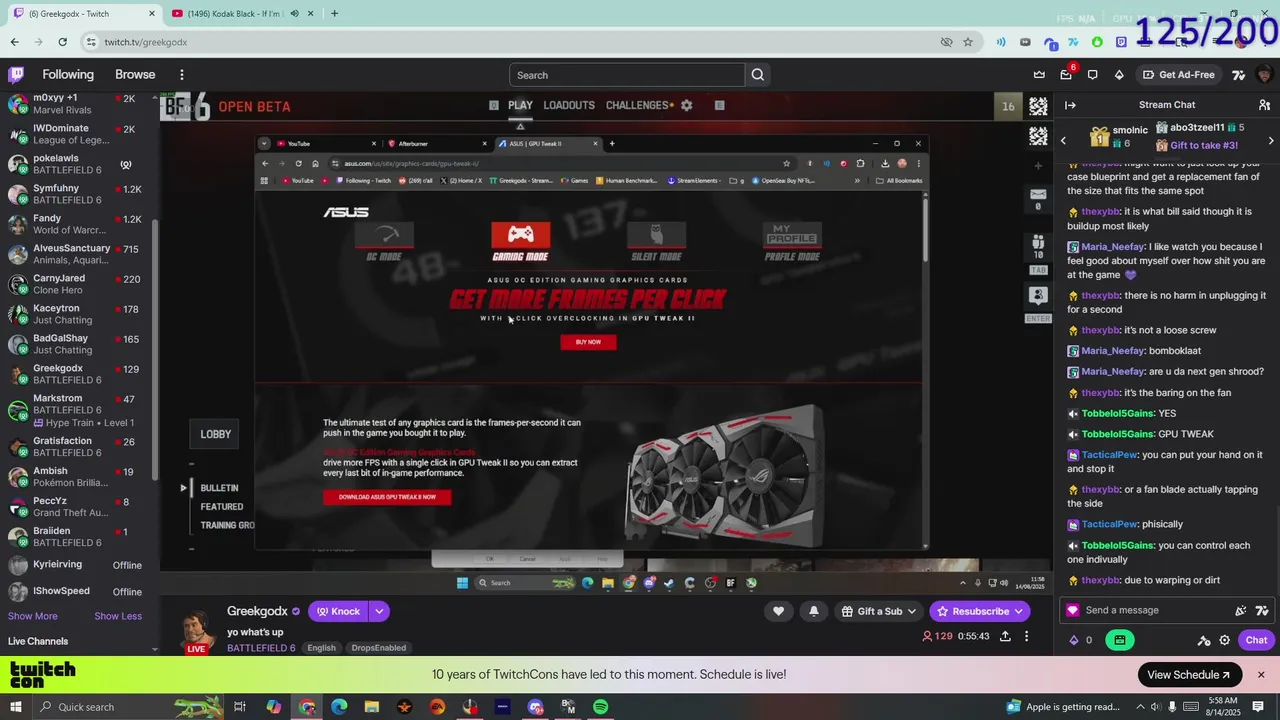Dismiss the TwitchCon banner

(x=1261, y=675)
